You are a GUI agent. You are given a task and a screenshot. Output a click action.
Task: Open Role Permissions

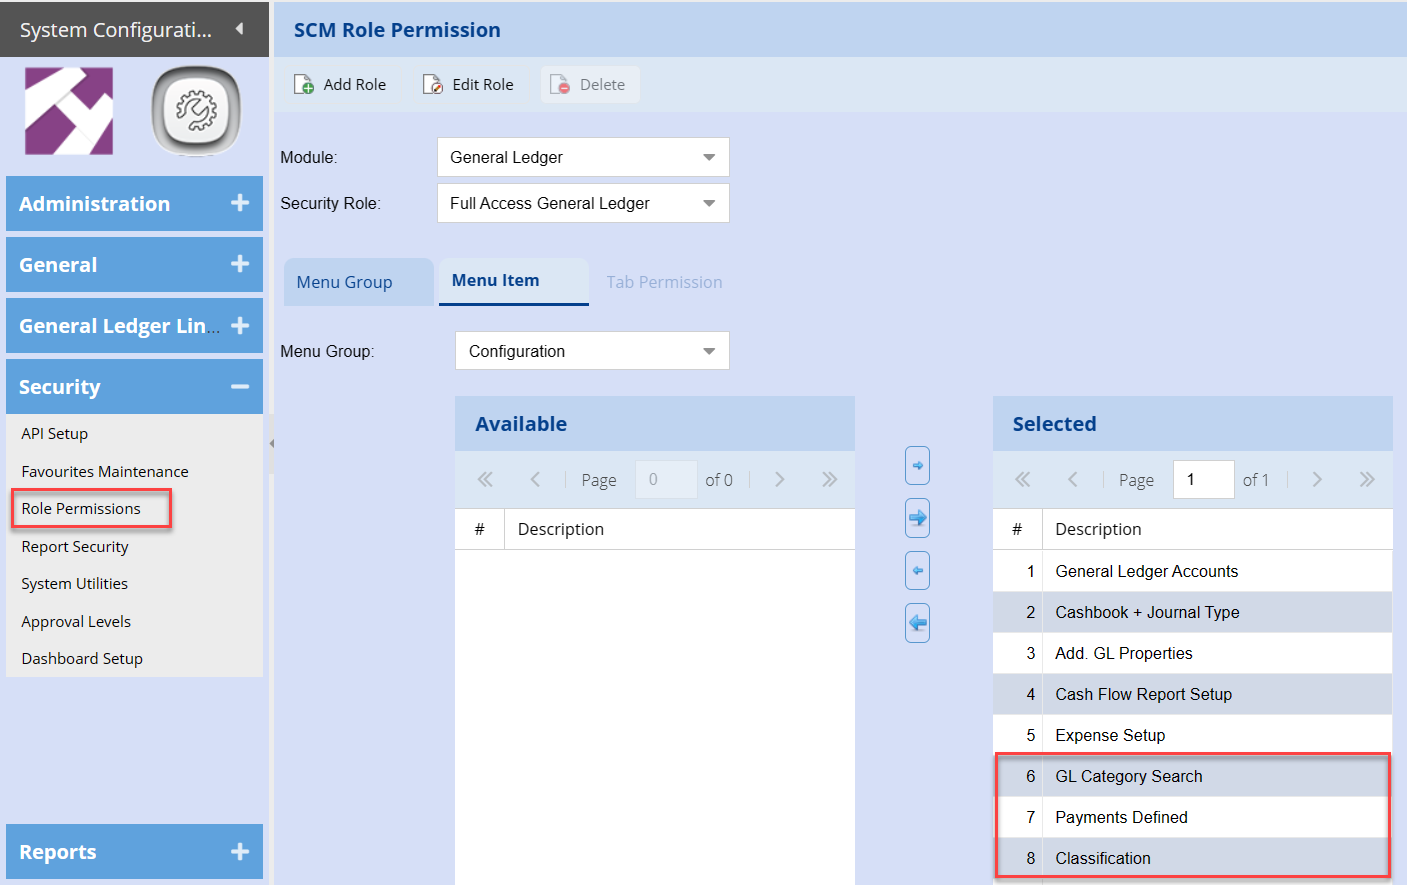pos(81,509)
